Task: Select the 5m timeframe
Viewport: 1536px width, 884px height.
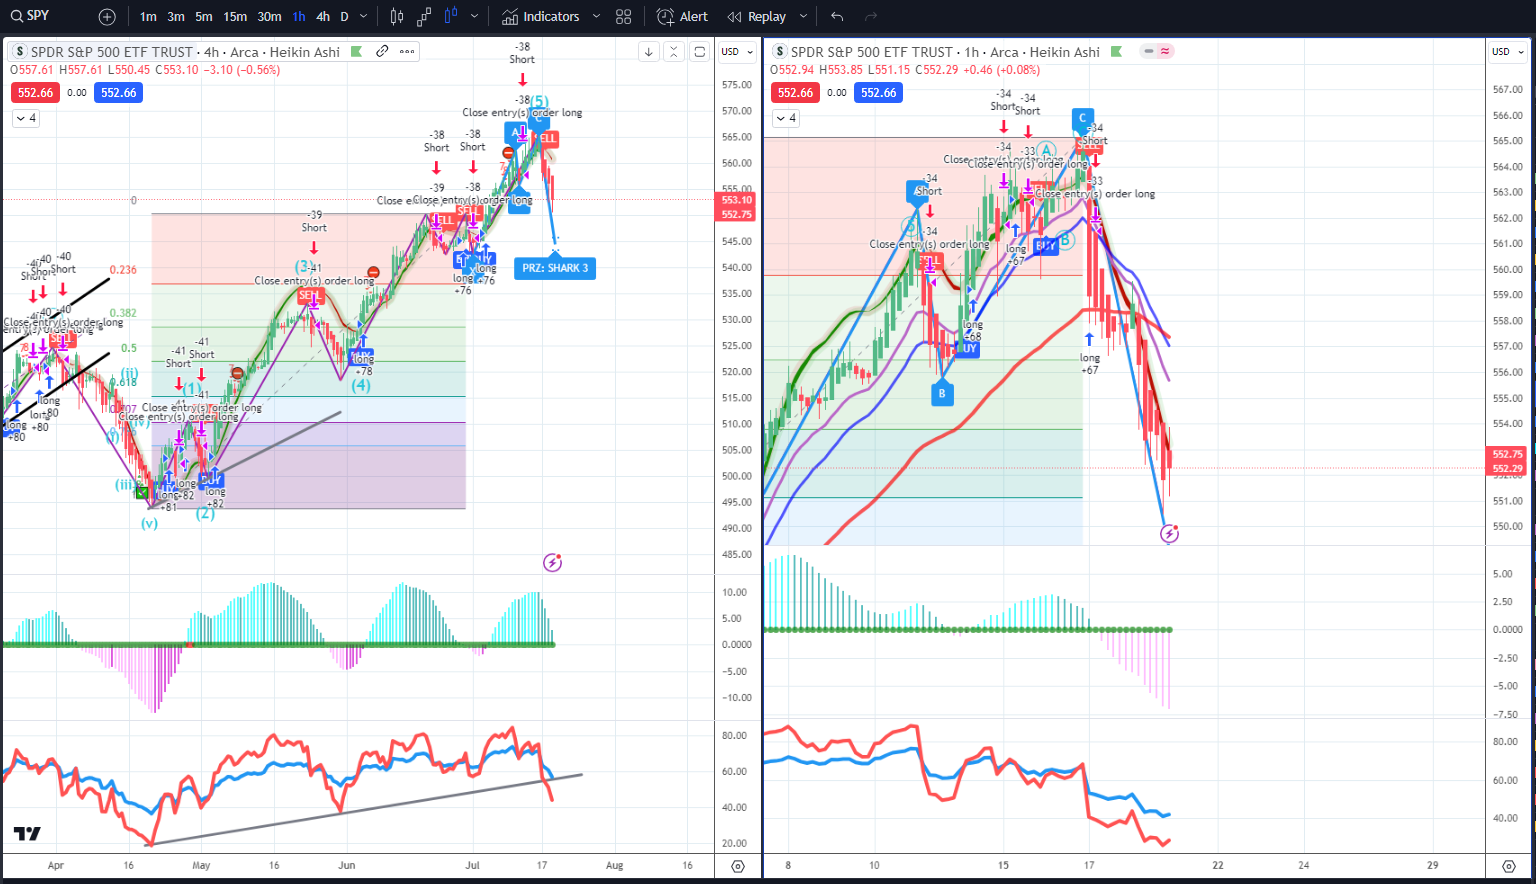Action: coord(204,17)
